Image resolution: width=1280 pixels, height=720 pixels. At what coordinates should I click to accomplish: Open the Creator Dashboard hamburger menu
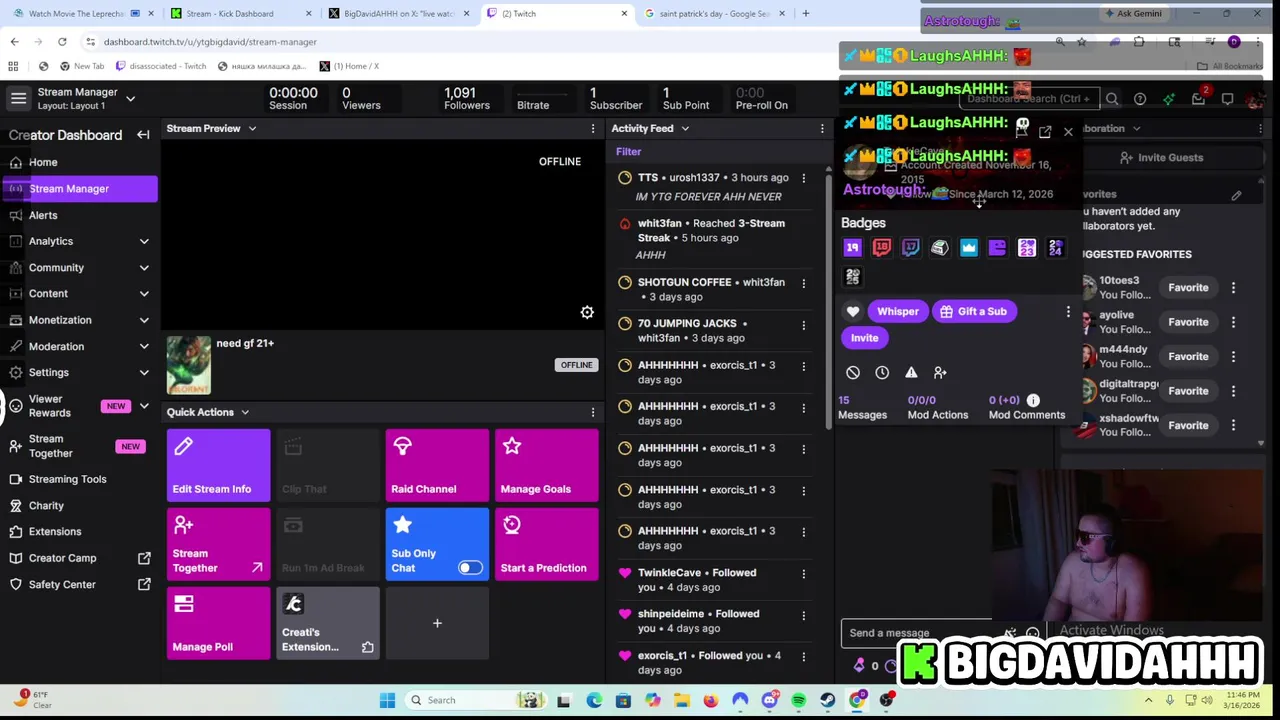pyautogui.click(x=18, y=98)
